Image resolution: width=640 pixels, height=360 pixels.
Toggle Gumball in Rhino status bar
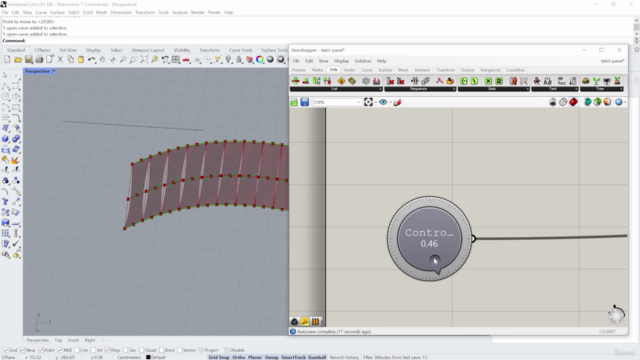[x=317, y=357]
